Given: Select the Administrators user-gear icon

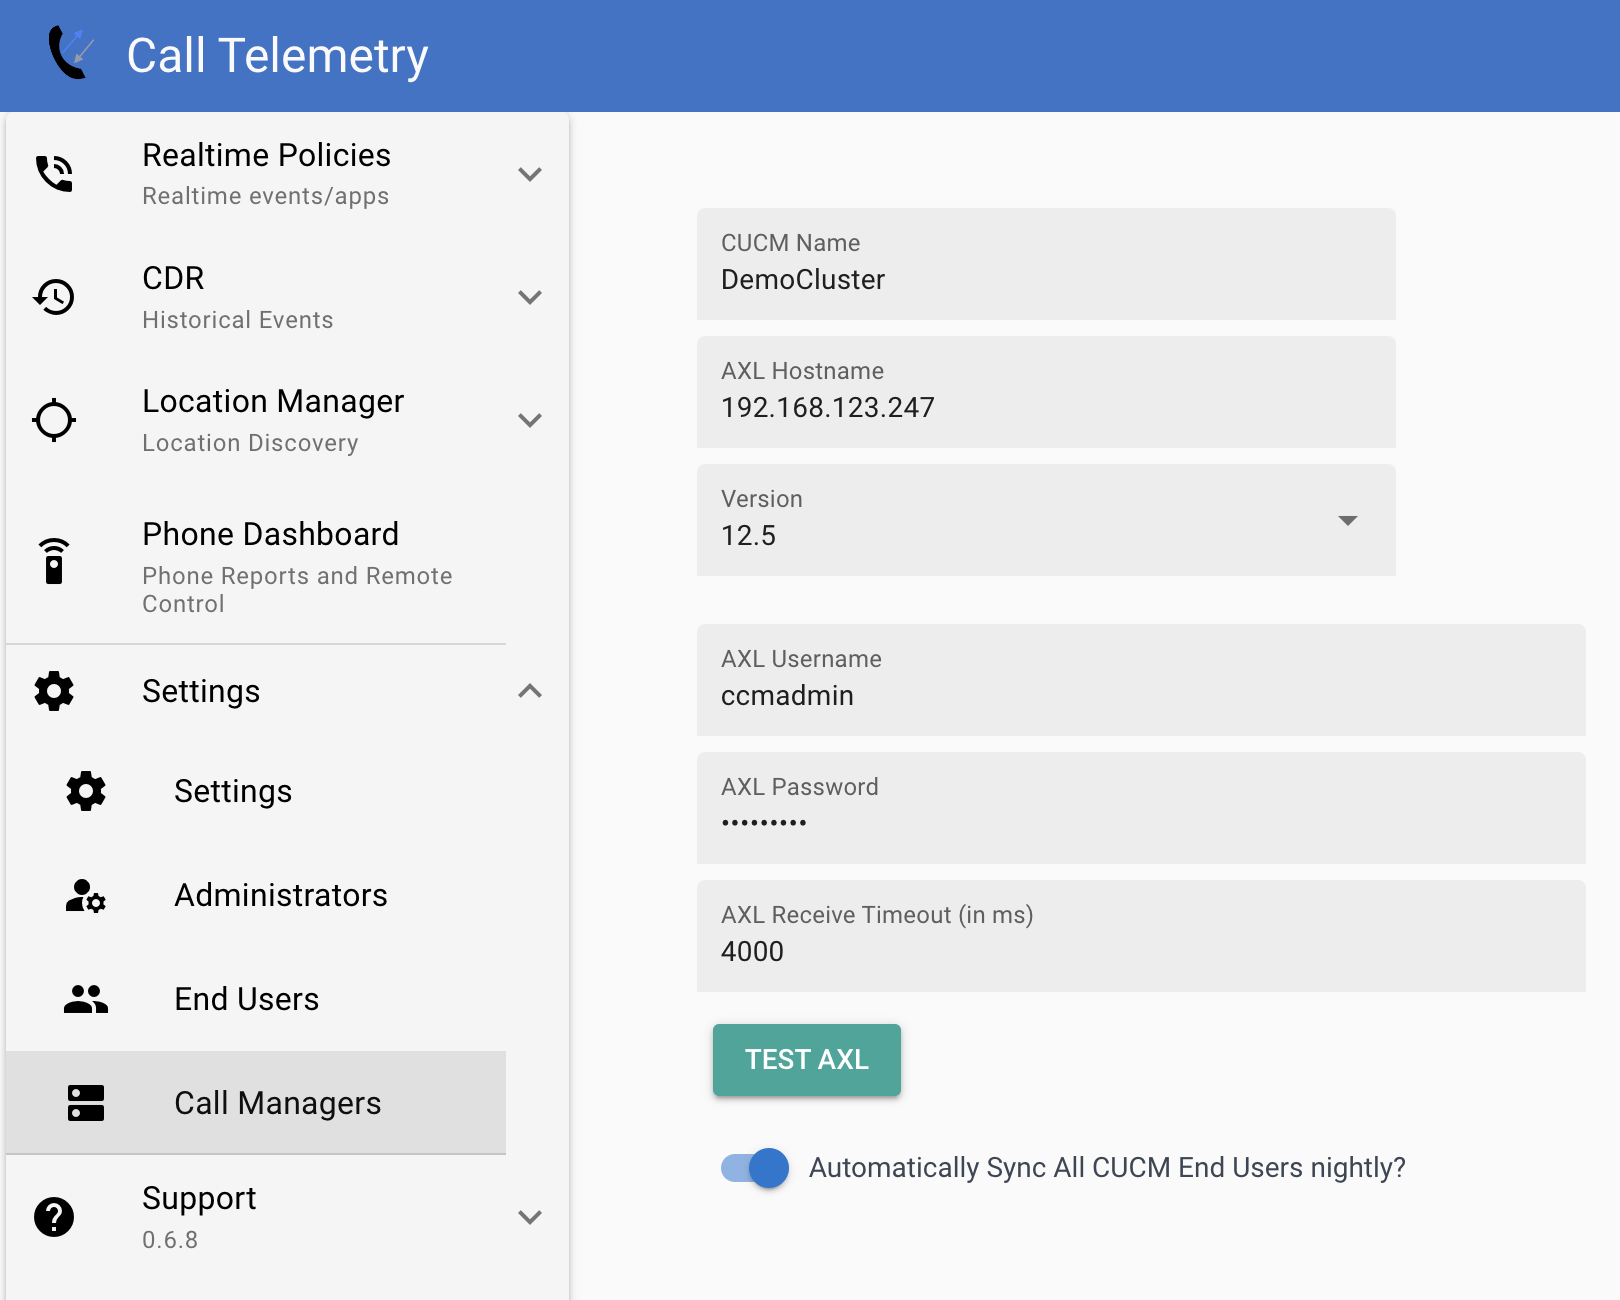Looking at the screenshot, I should (85, 897).
